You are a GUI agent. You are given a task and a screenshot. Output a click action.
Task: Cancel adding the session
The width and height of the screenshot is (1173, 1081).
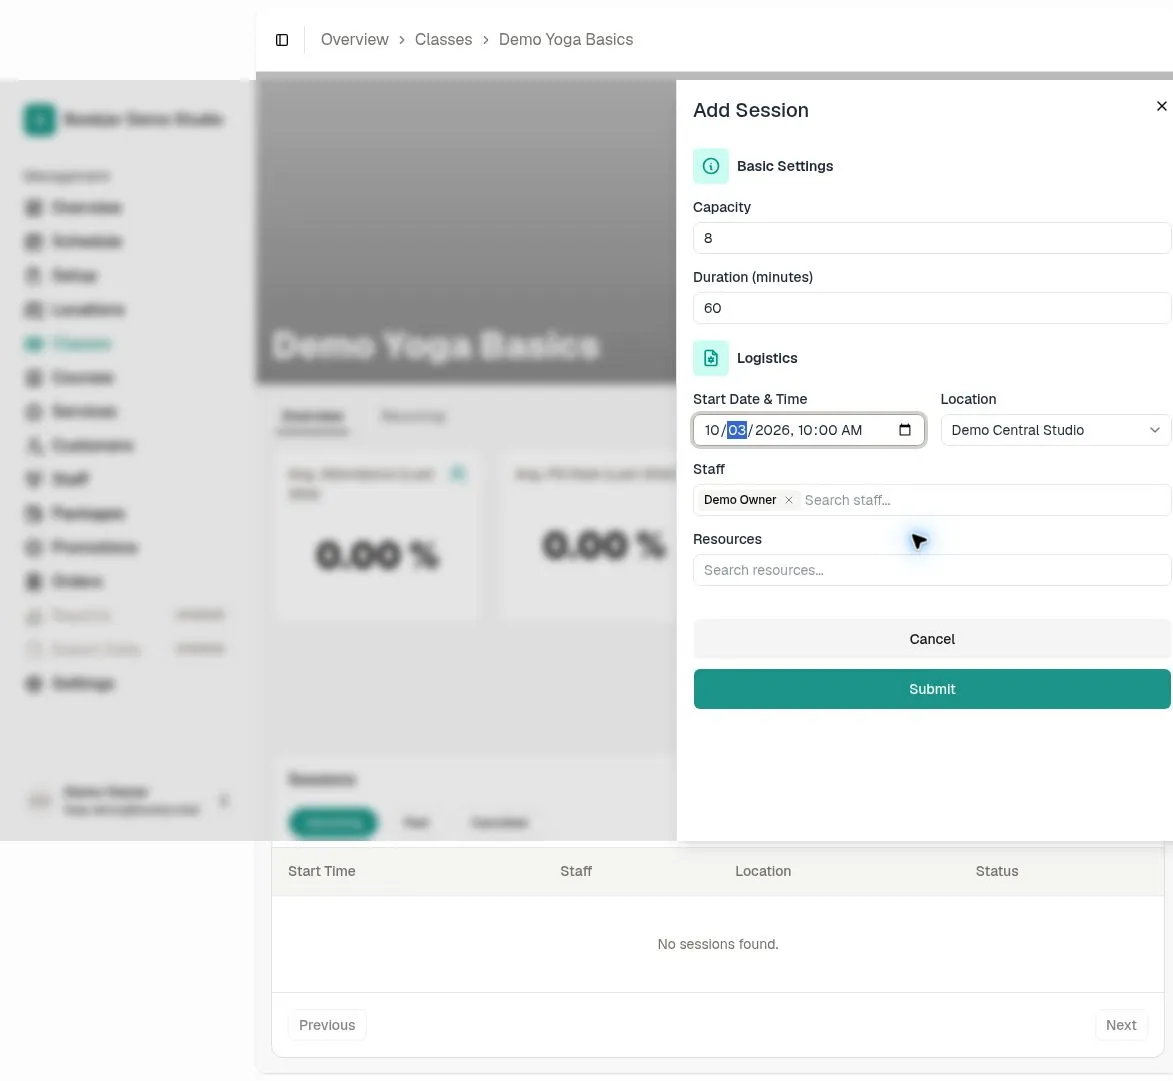pos(931,639)
